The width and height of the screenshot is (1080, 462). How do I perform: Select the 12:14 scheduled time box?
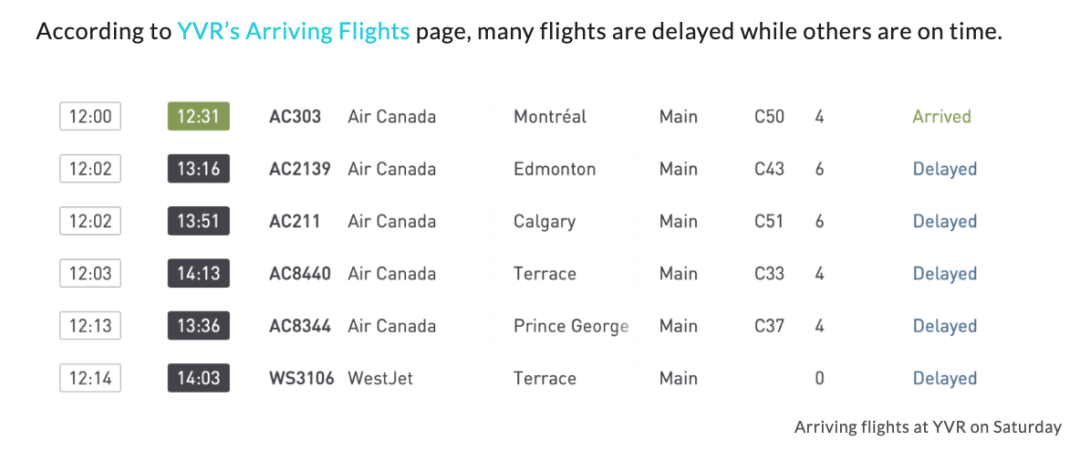90,378
